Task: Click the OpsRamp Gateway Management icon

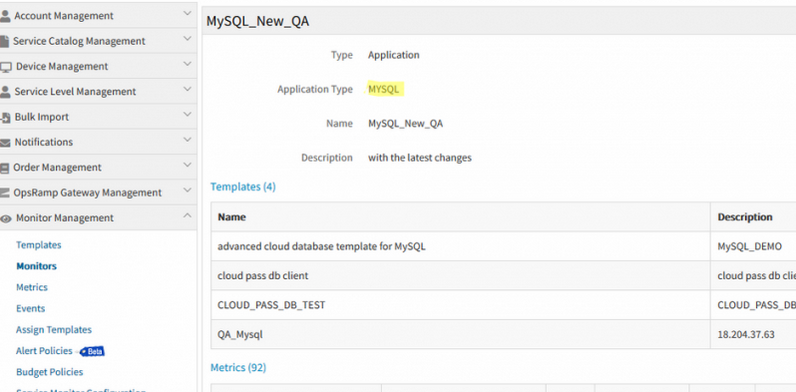Action: (5, 193)
